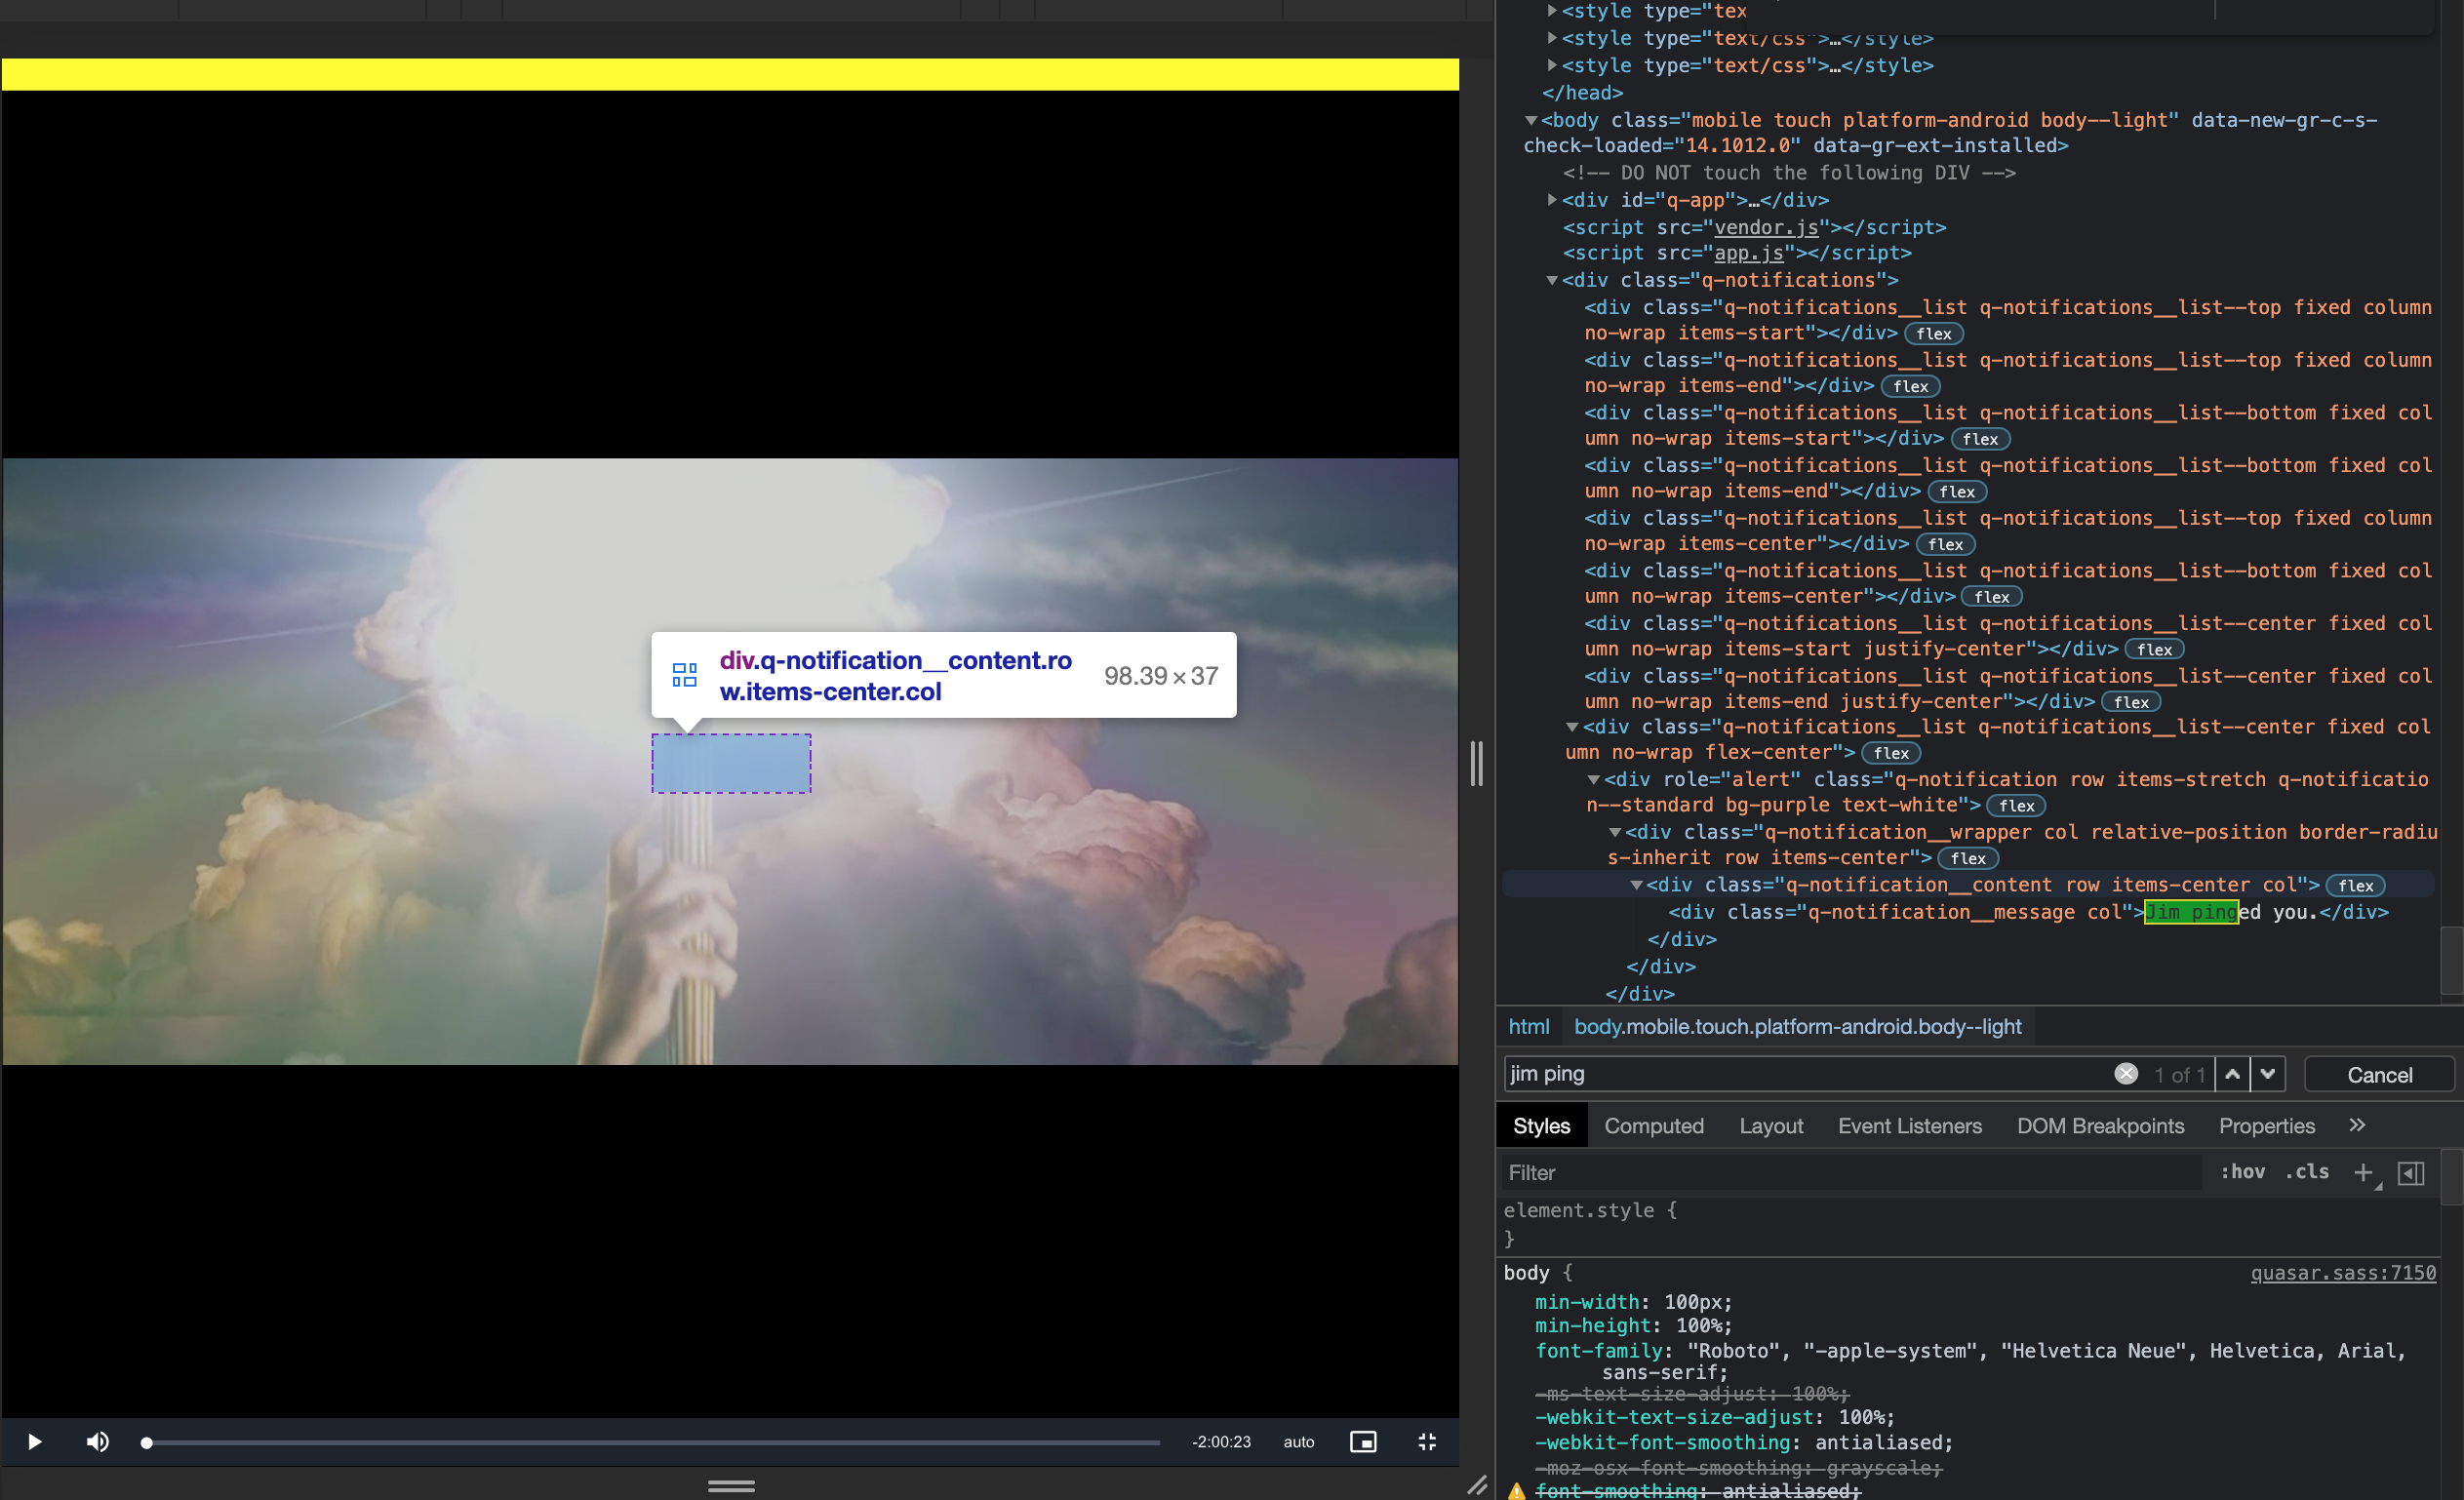Open the quasar.sass:7150 source link

2343,1273
